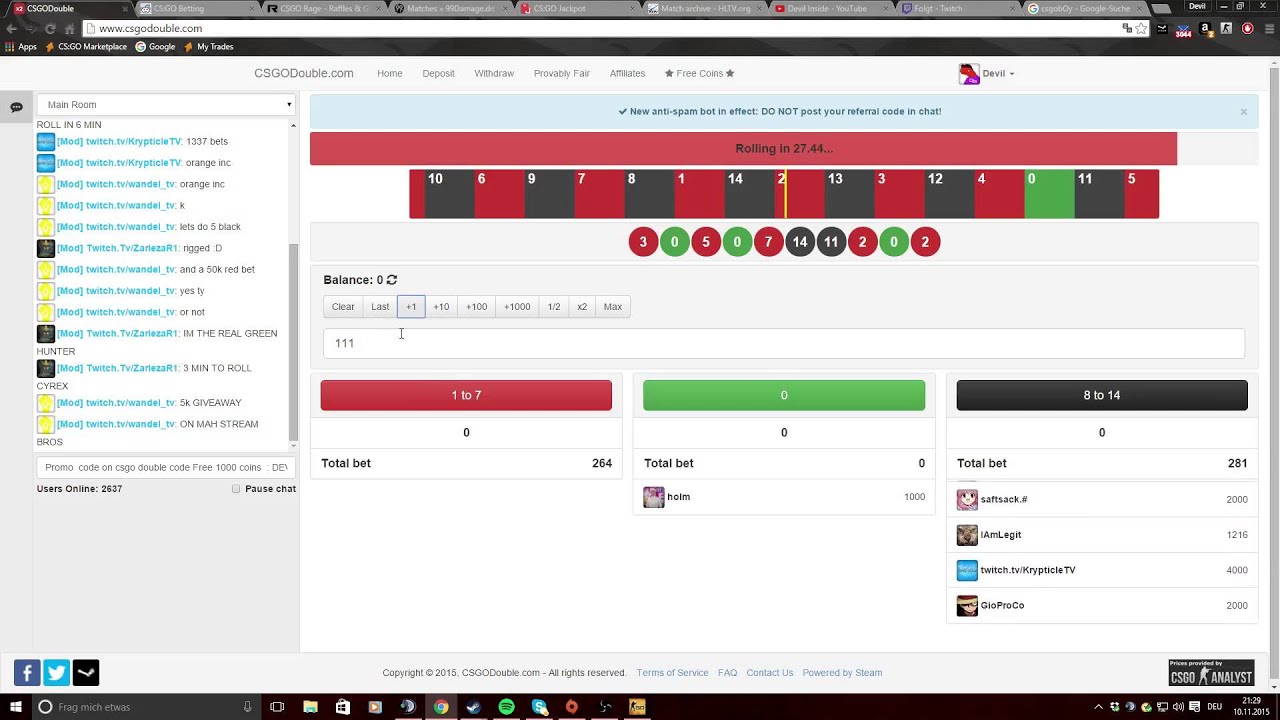
Task: Open Free Coins page
Action: click(x=699, y=74)
